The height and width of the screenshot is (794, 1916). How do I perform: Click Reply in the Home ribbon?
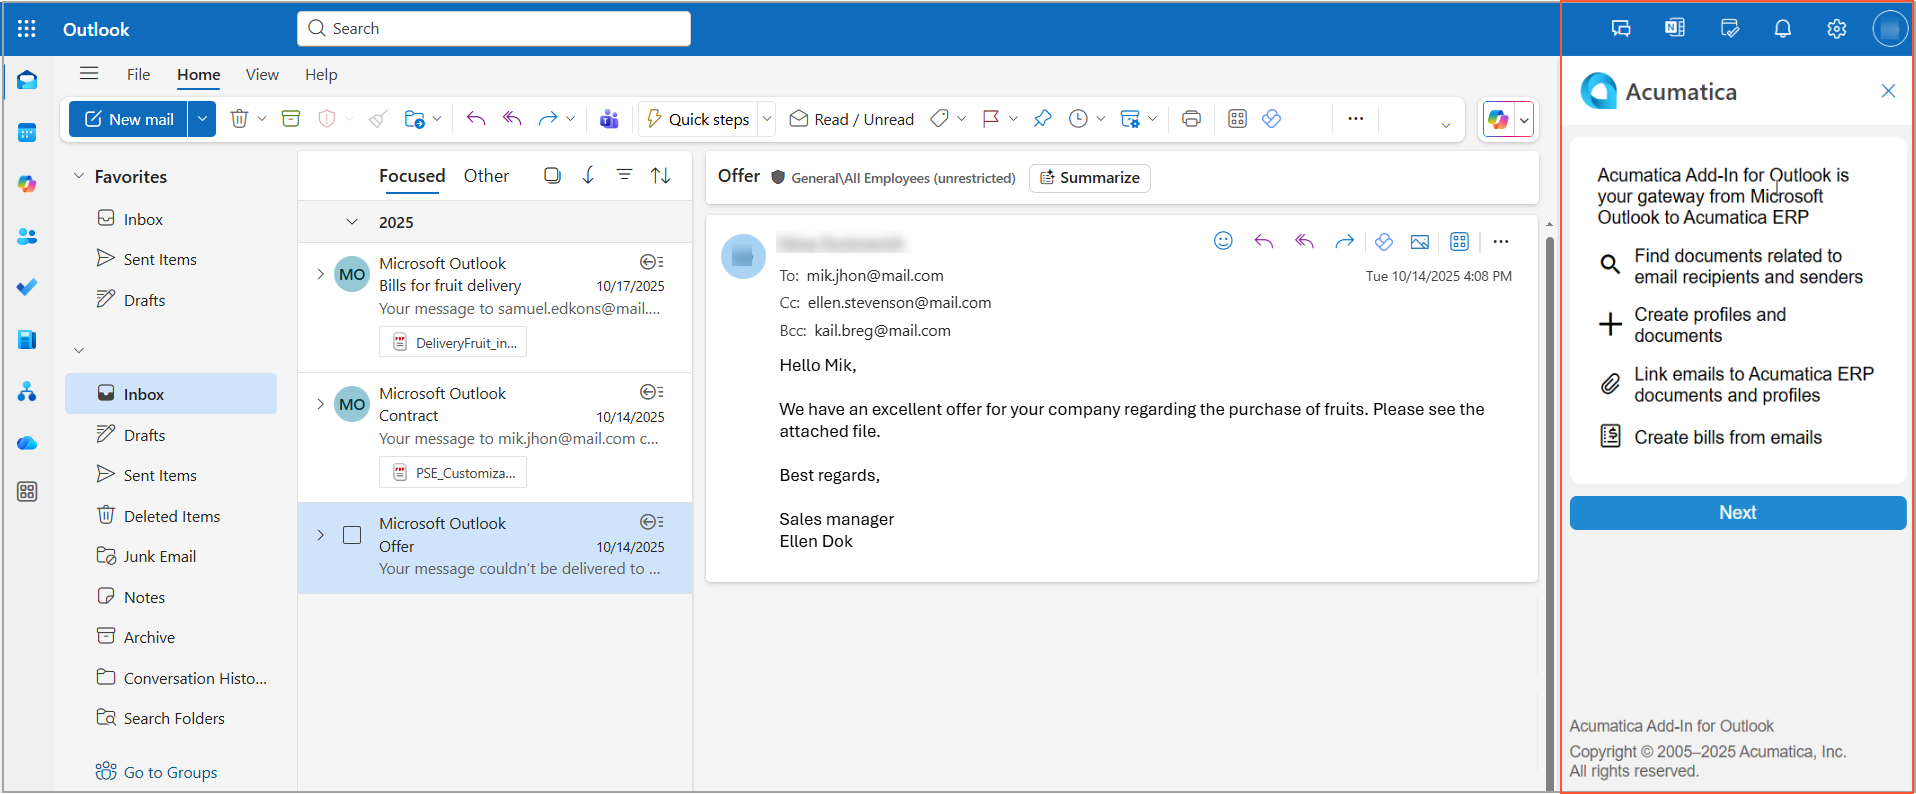coord(476,119)
